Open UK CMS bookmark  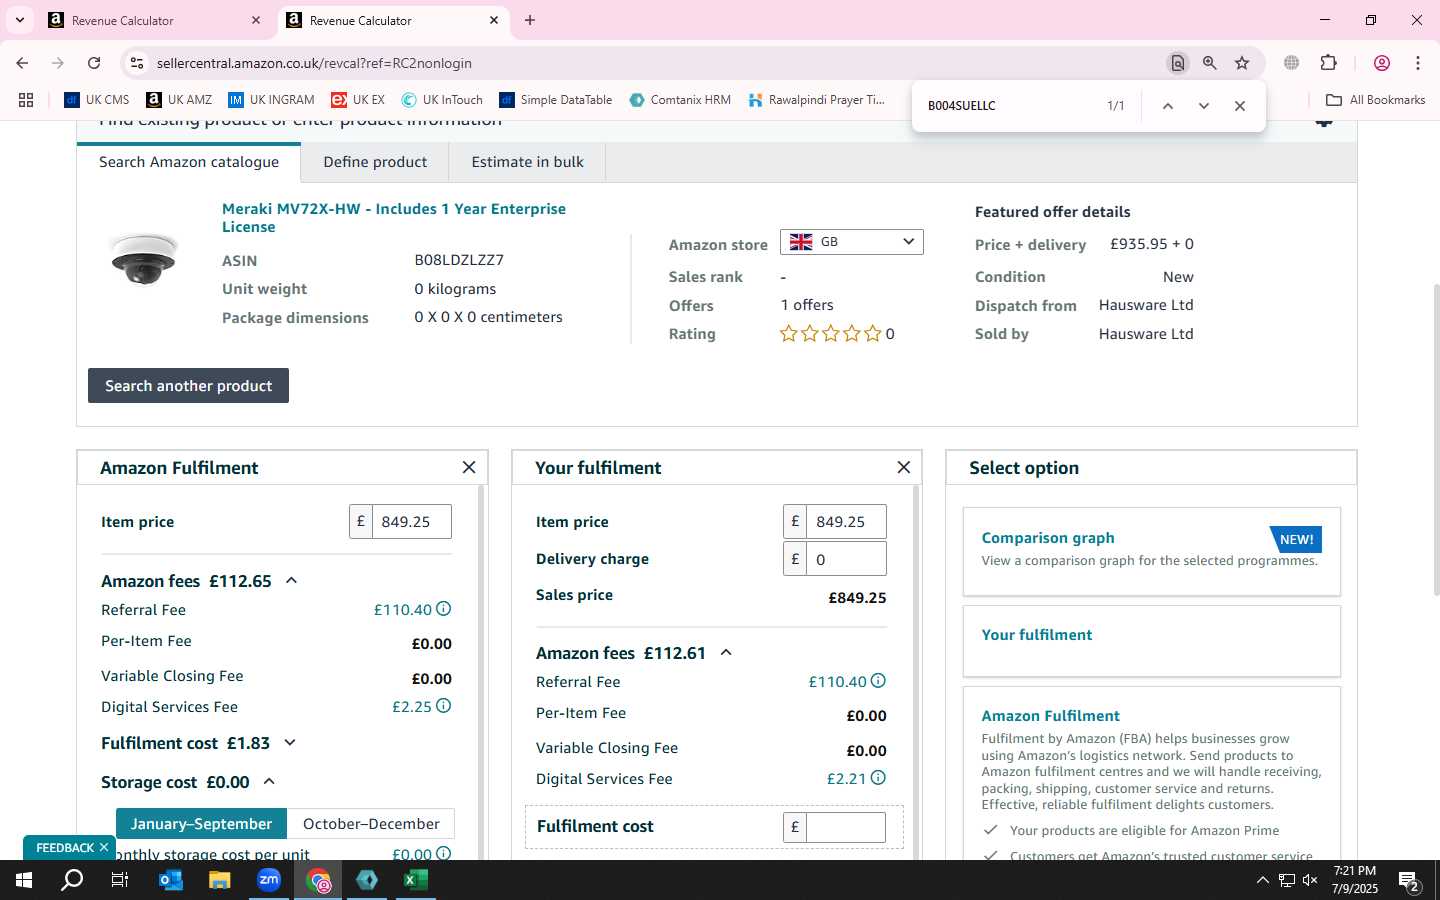[97, 100]
